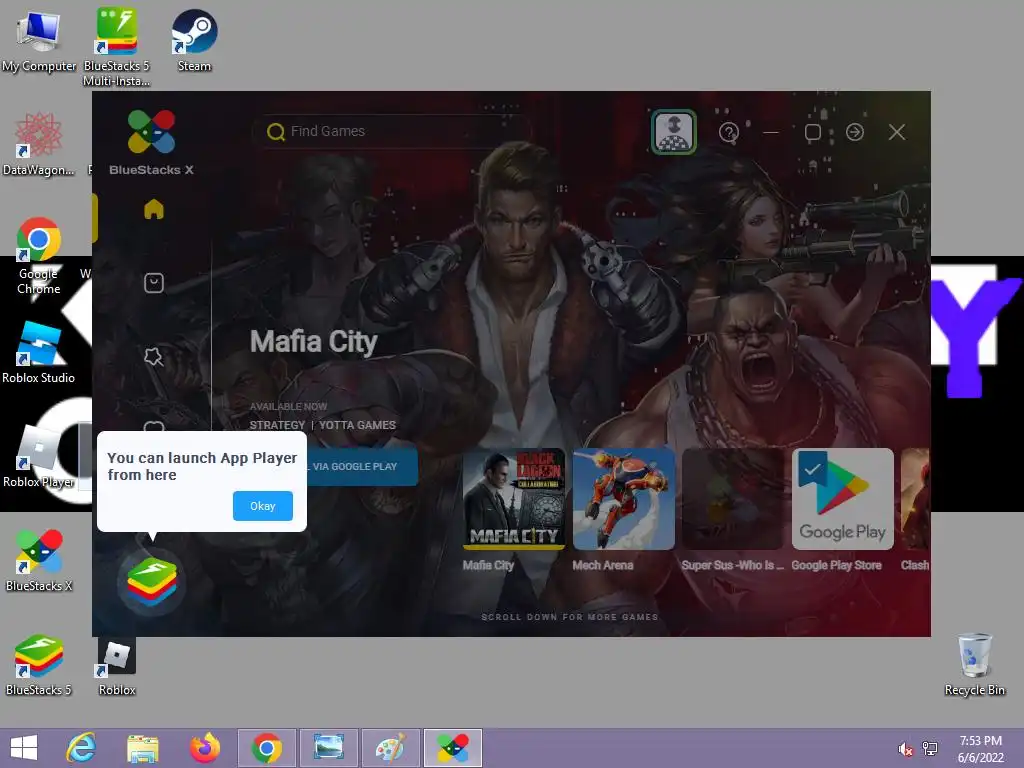Select the Mech Arena game thumbnail
Viewport: 1024px width, 768px height.
(x=624, y=498)
